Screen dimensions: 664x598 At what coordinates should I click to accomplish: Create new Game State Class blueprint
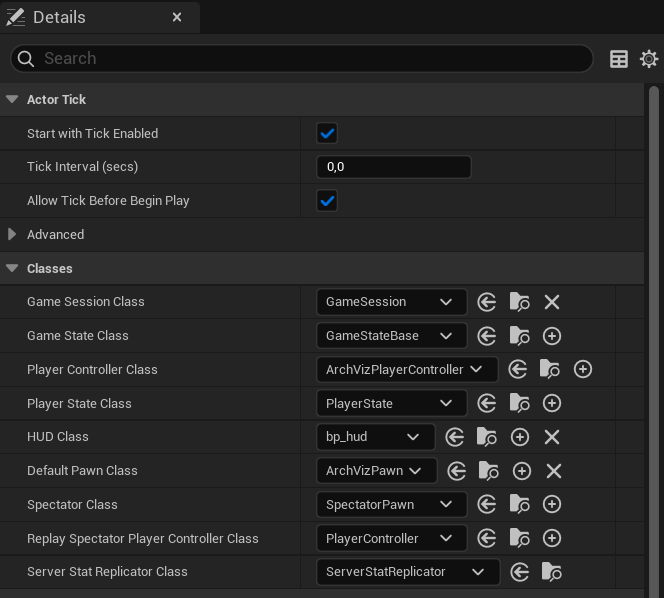(552, 336)
